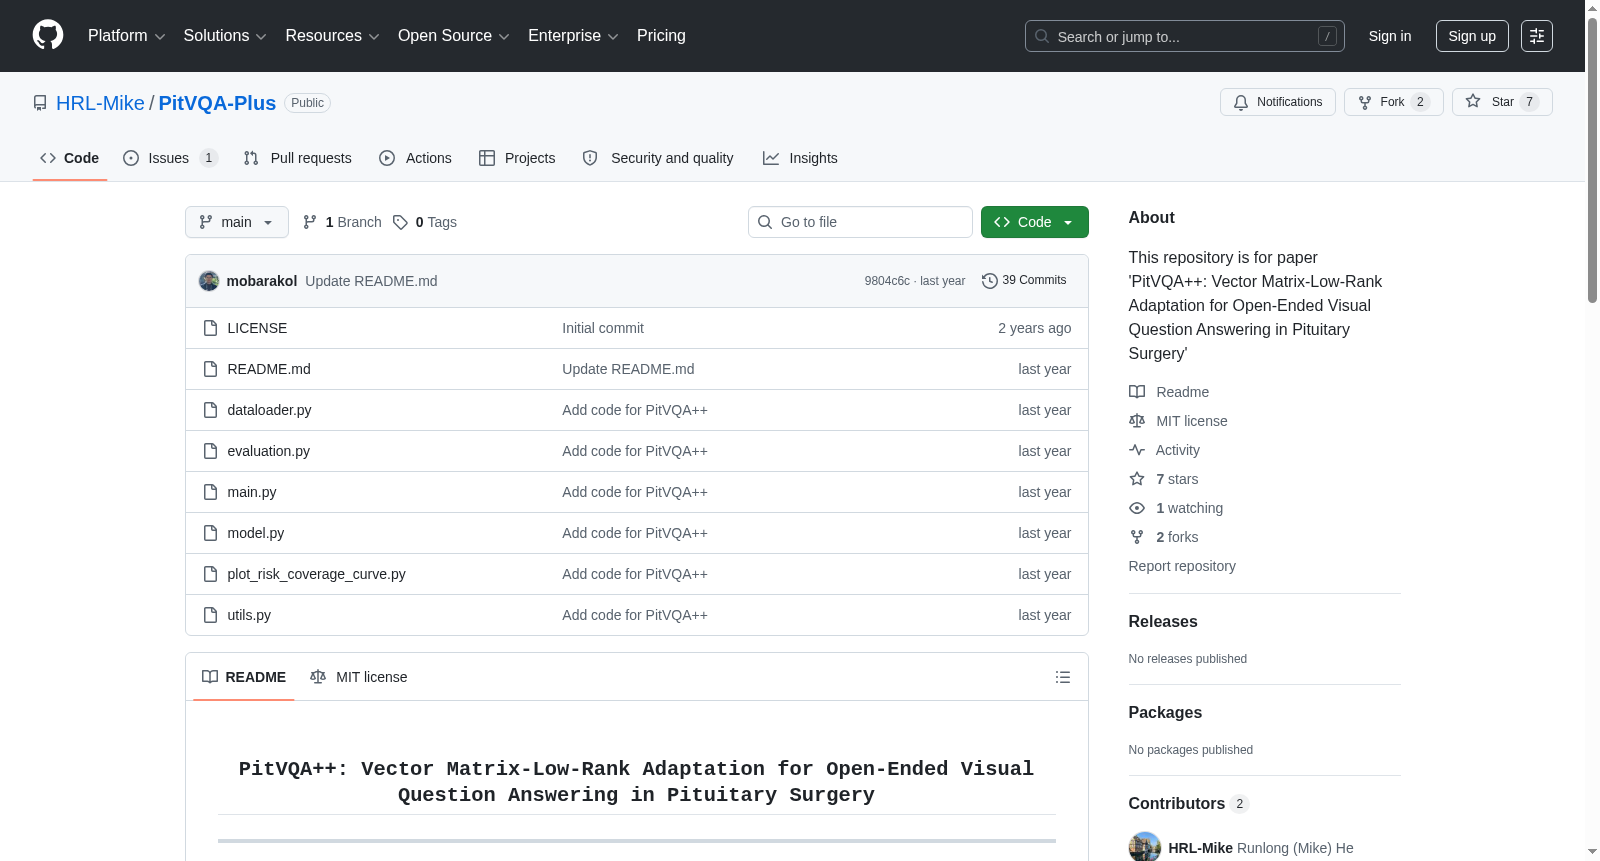
Task: Open the PitVQA-Plus repository link
Action: [x=217, y=103]
